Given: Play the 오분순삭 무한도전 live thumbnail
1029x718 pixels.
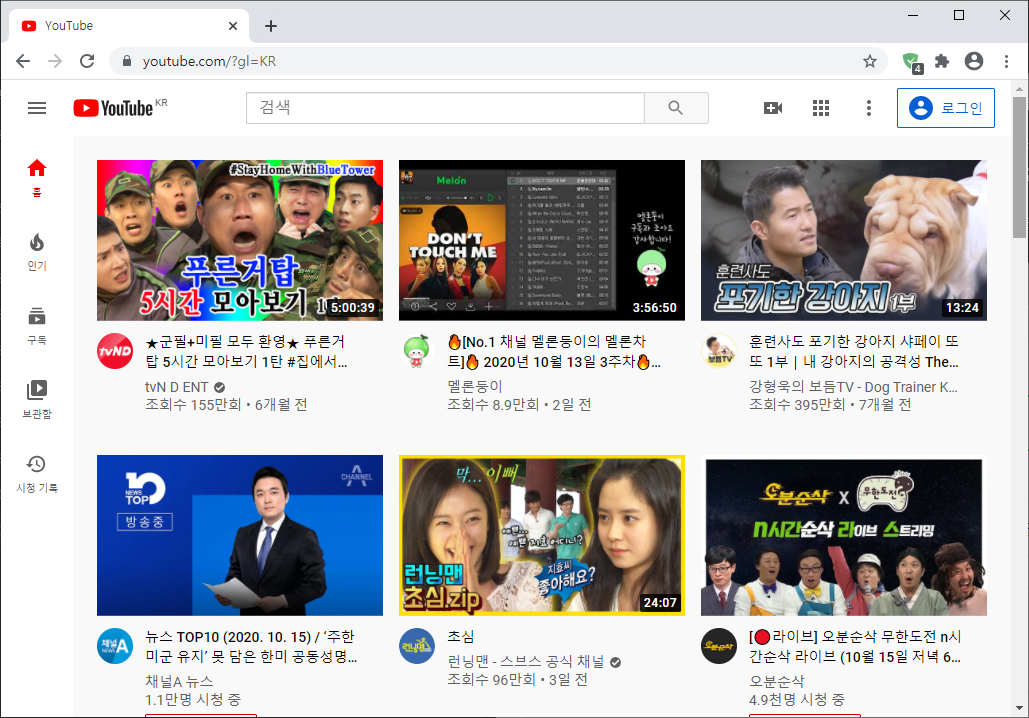Looking at the screenshot, I should coord(843,536).
